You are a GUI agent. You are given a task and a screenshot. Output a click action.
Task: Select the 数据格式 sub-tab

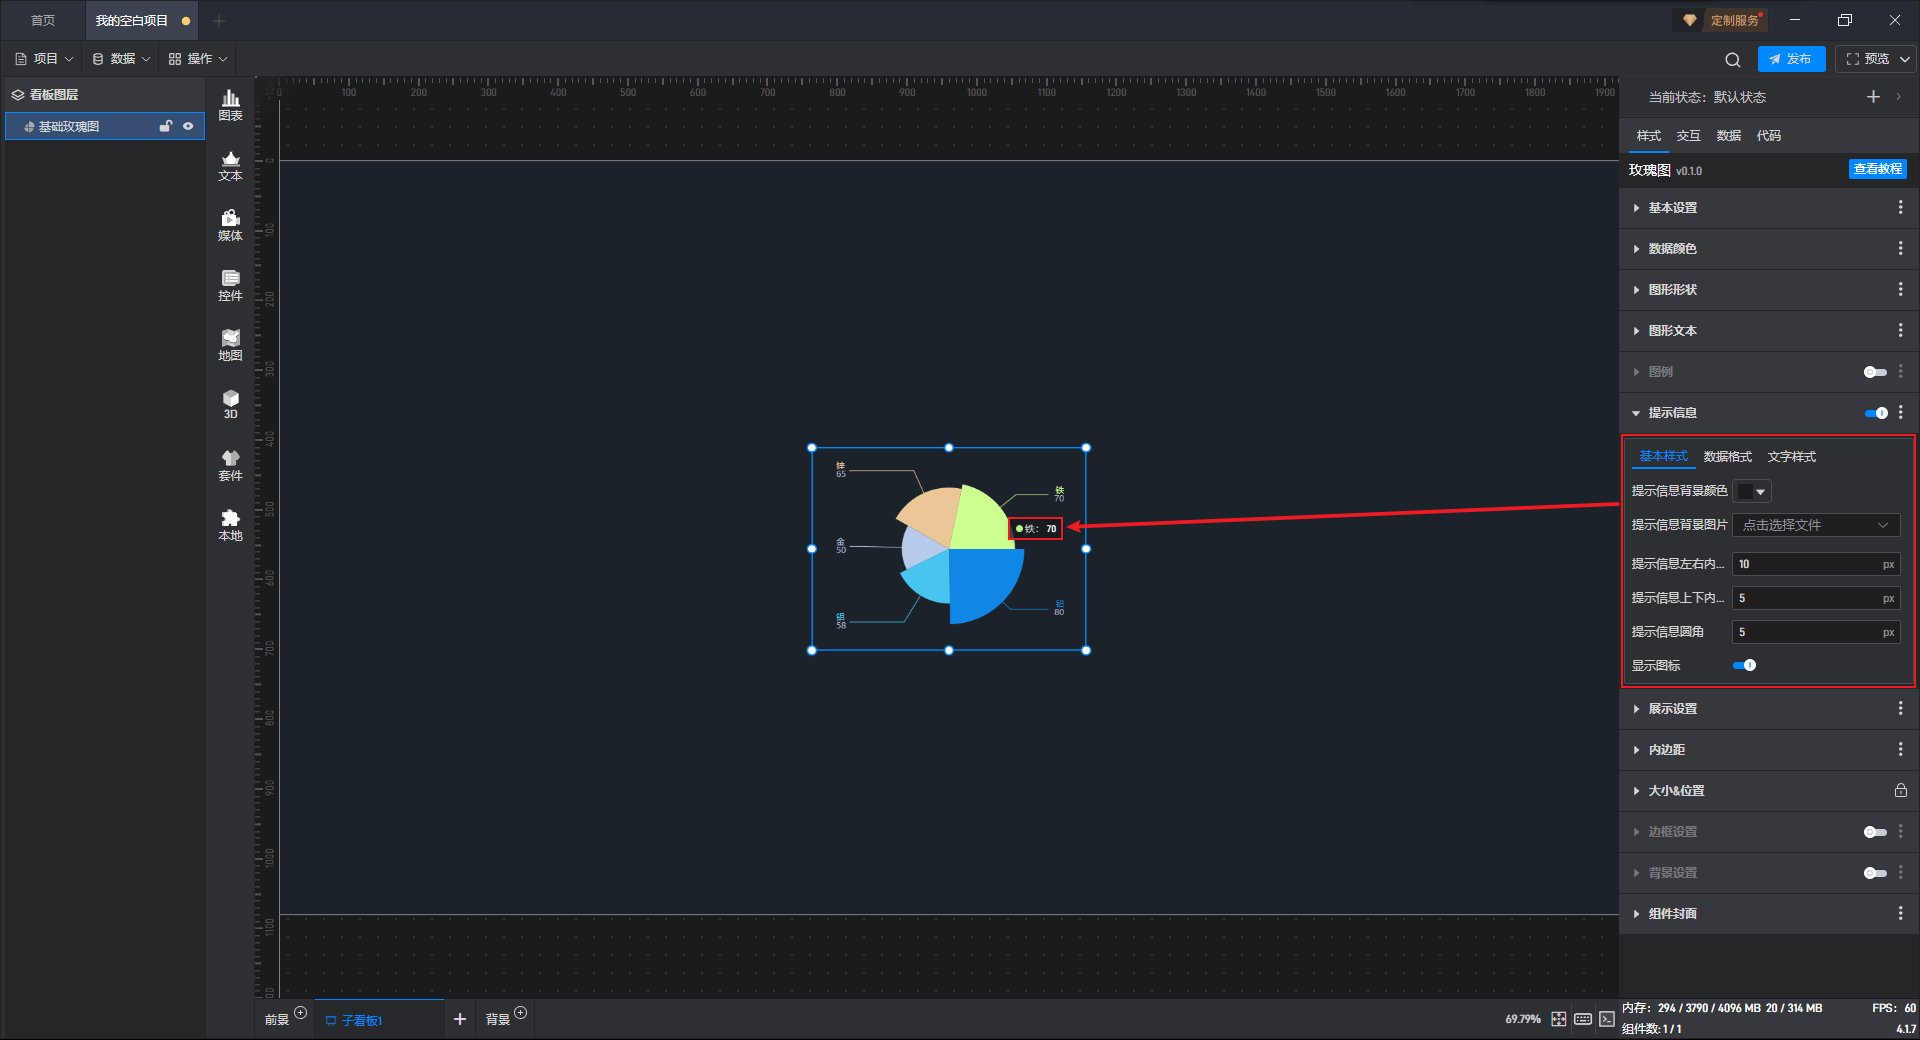click(1728, 456)
